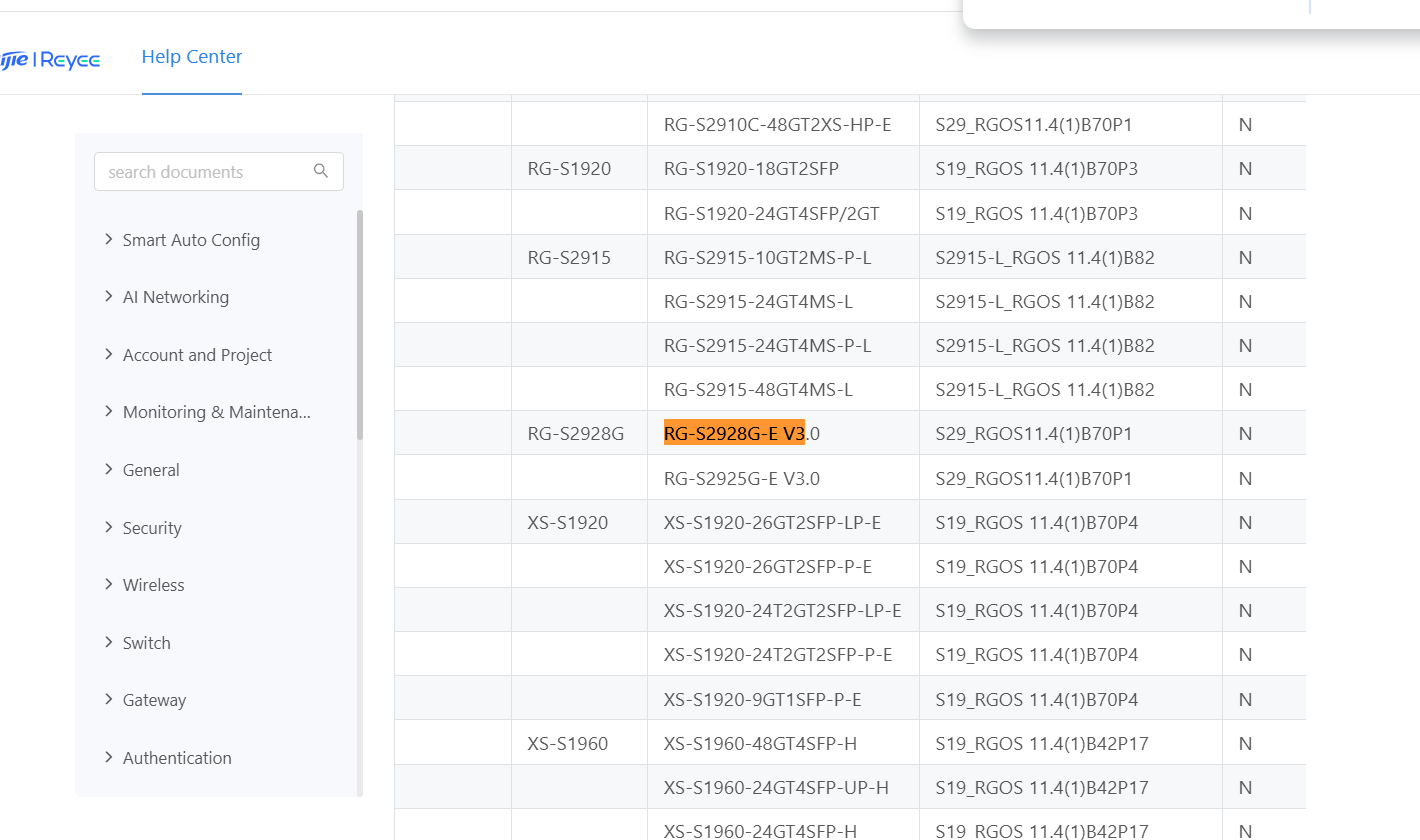Click the search magnifier icon

coord(321,171)
